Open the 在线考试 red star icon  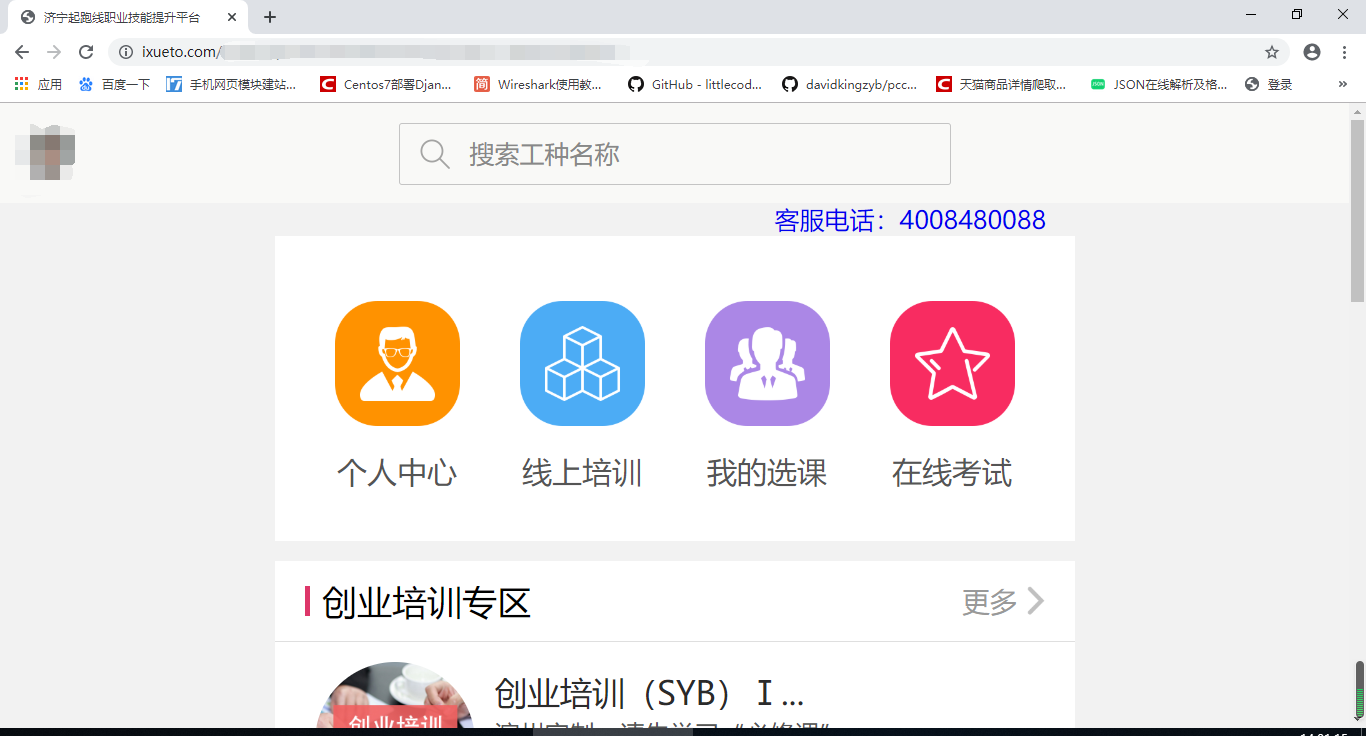click(x=952, y=363)
